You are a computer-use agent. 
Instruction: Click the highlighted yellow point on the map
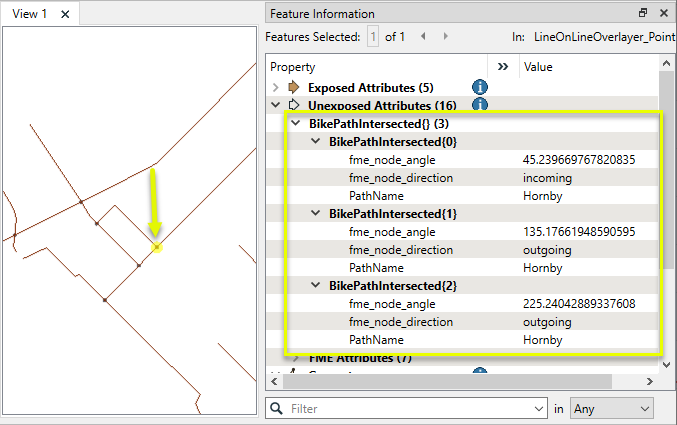pyautogui.click(x=156, y=246)
